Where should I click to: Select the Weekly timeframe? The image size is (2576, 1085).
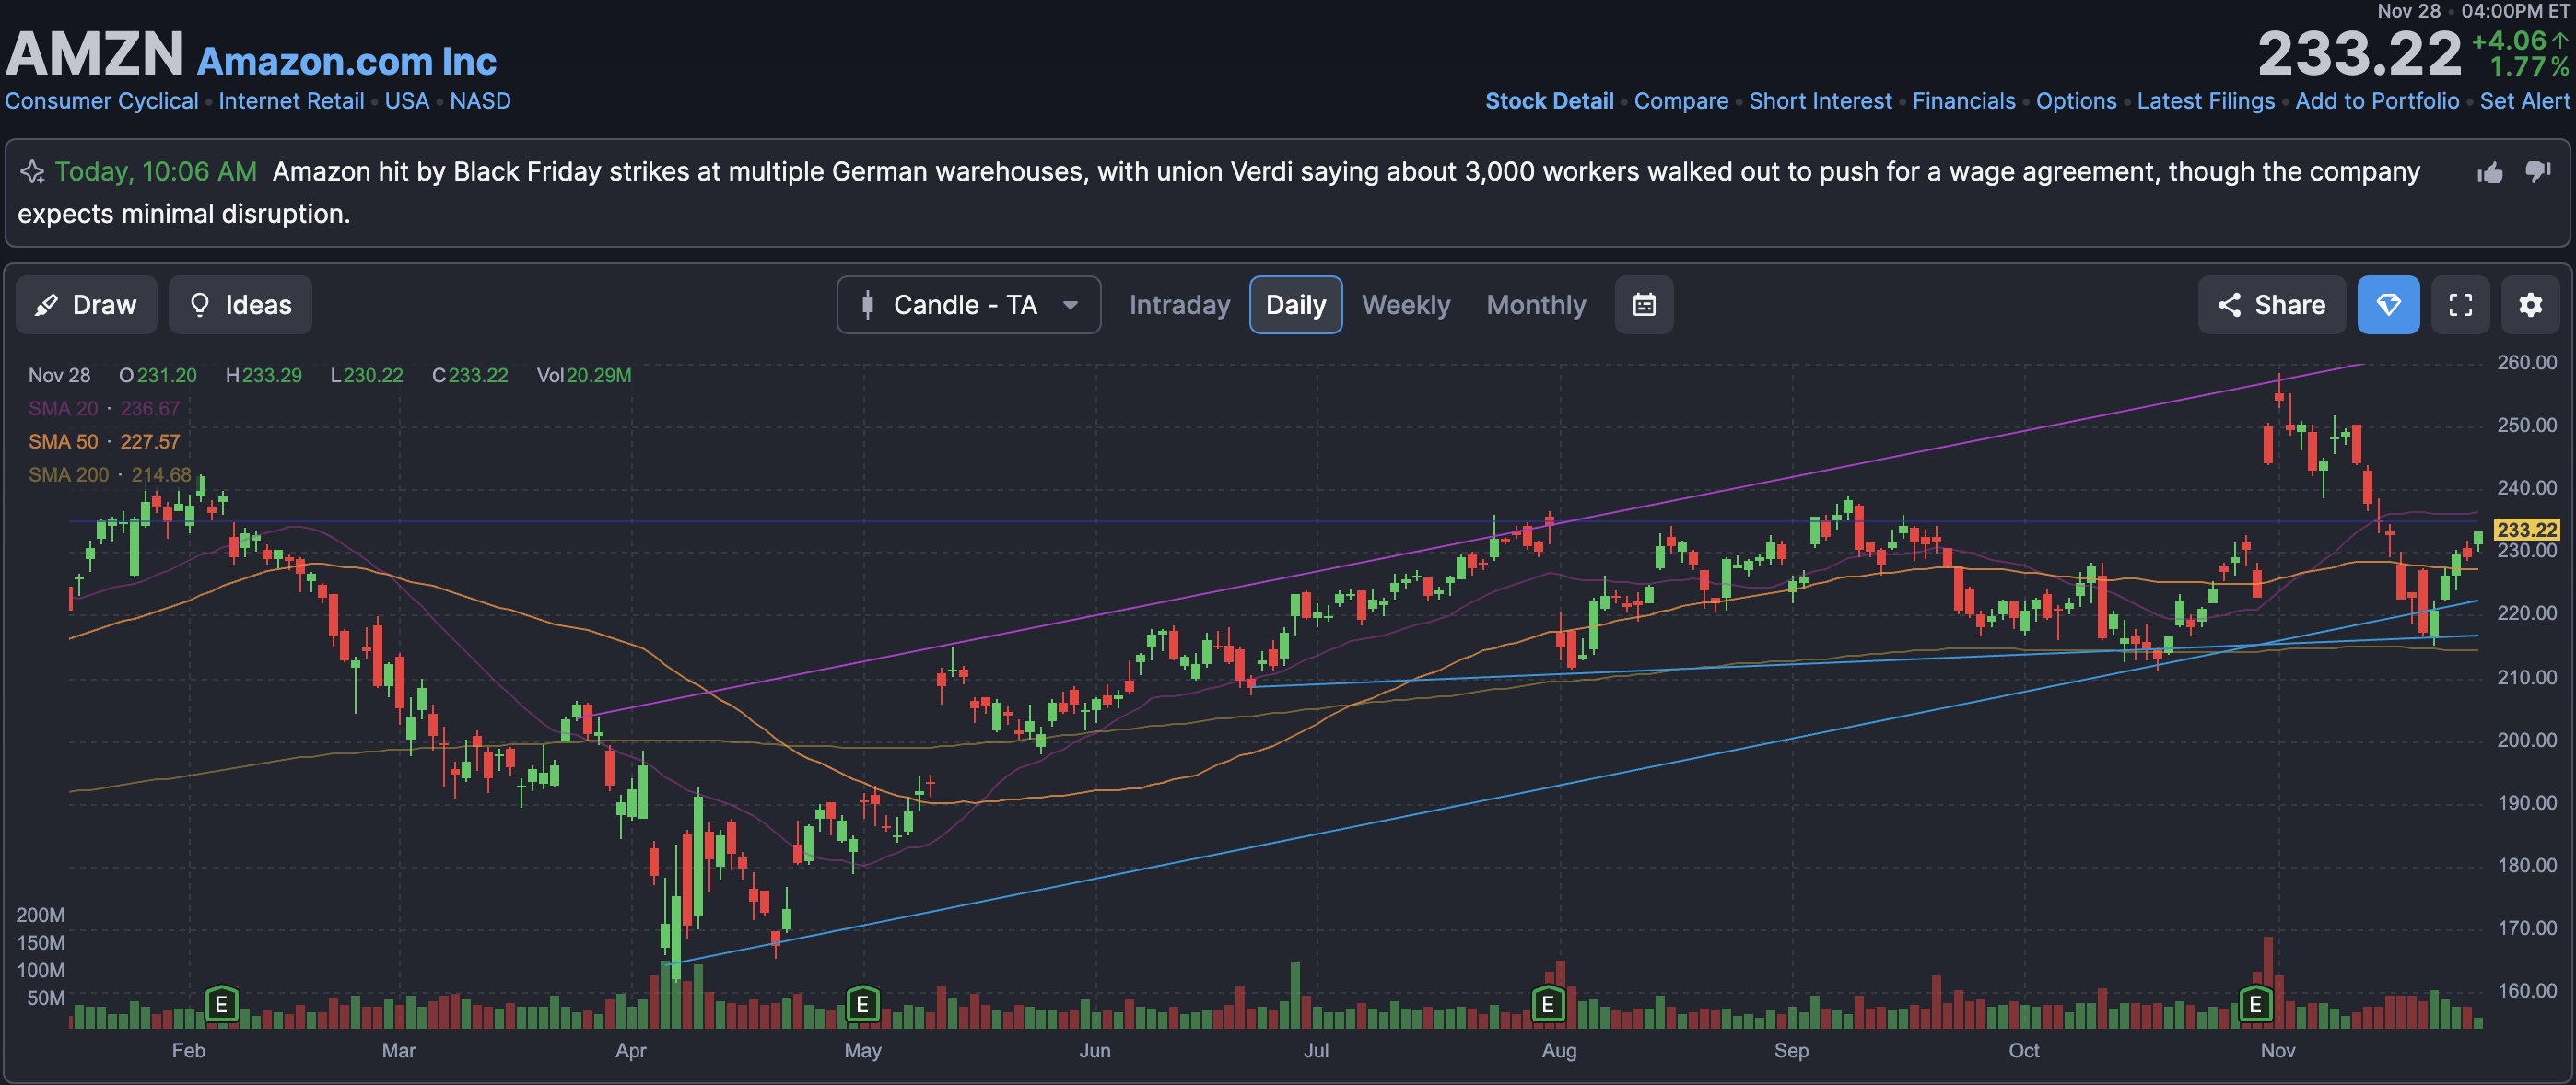(1405, 305)
